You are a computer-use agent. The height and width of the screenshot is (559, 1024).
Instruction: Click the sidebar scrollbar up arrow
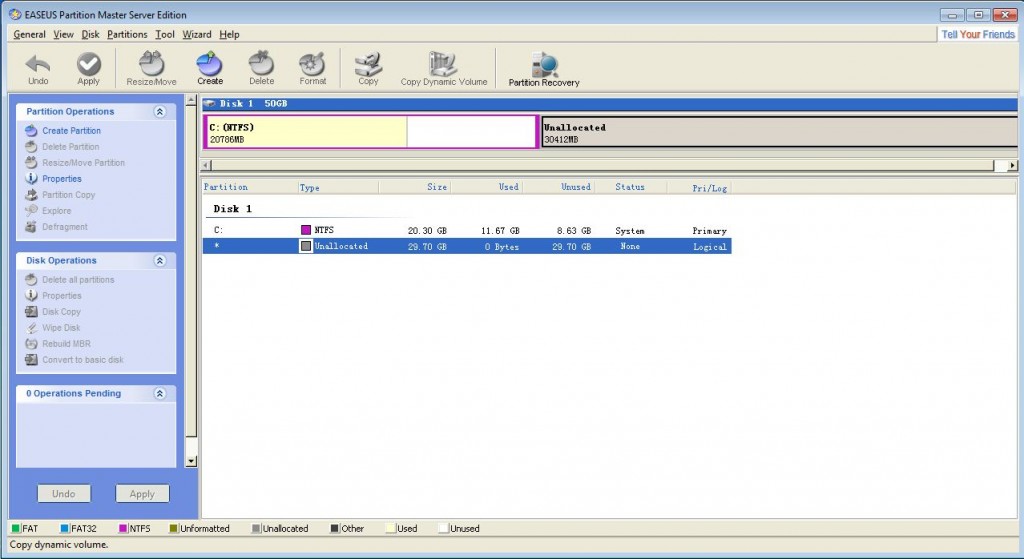(191, 101)
